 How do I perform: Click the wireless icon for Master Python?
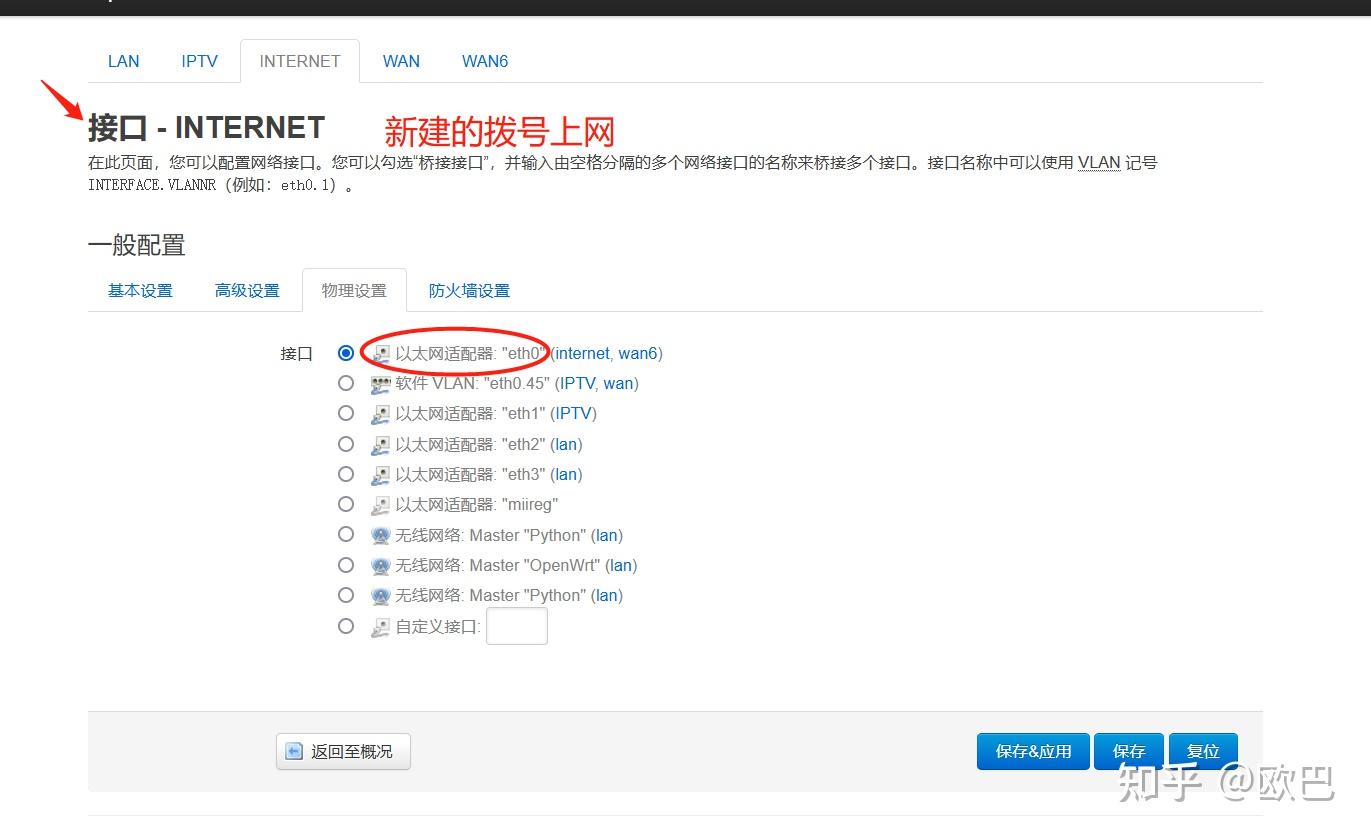(380, 535)
